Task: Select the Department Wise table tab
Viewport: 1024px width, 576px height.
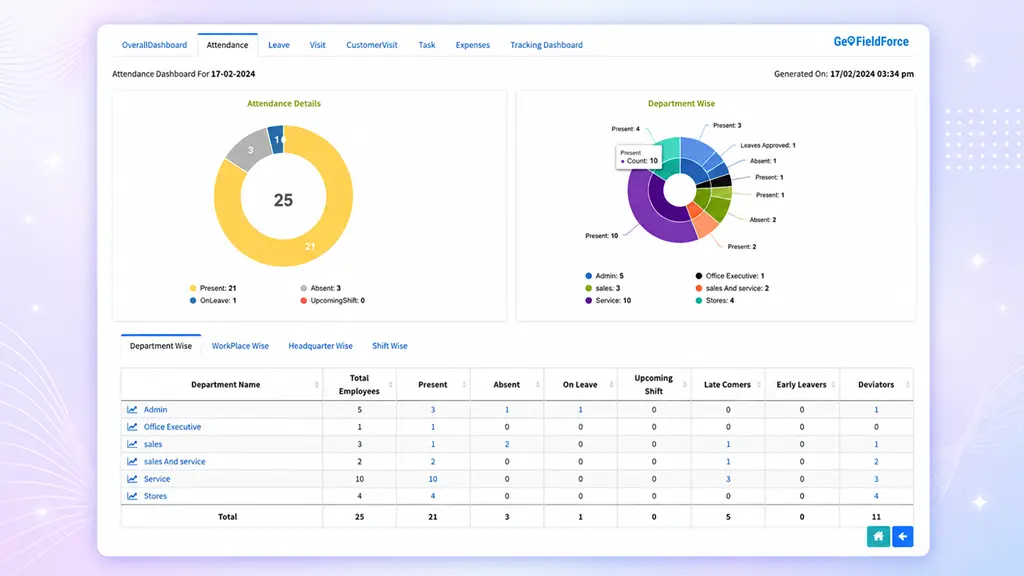Action: [161, 346]
